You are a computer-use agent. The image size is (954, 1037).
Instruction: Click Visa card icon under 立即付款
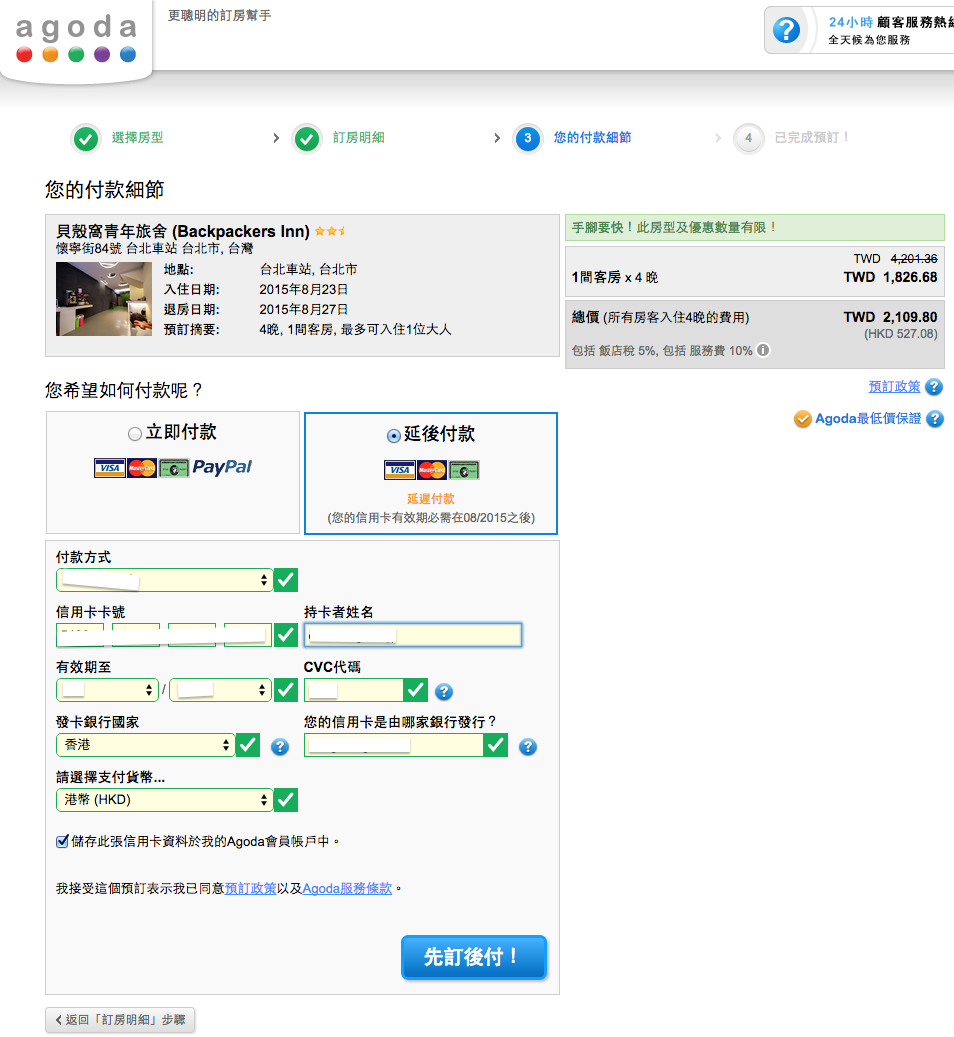(x=109, y=468)
